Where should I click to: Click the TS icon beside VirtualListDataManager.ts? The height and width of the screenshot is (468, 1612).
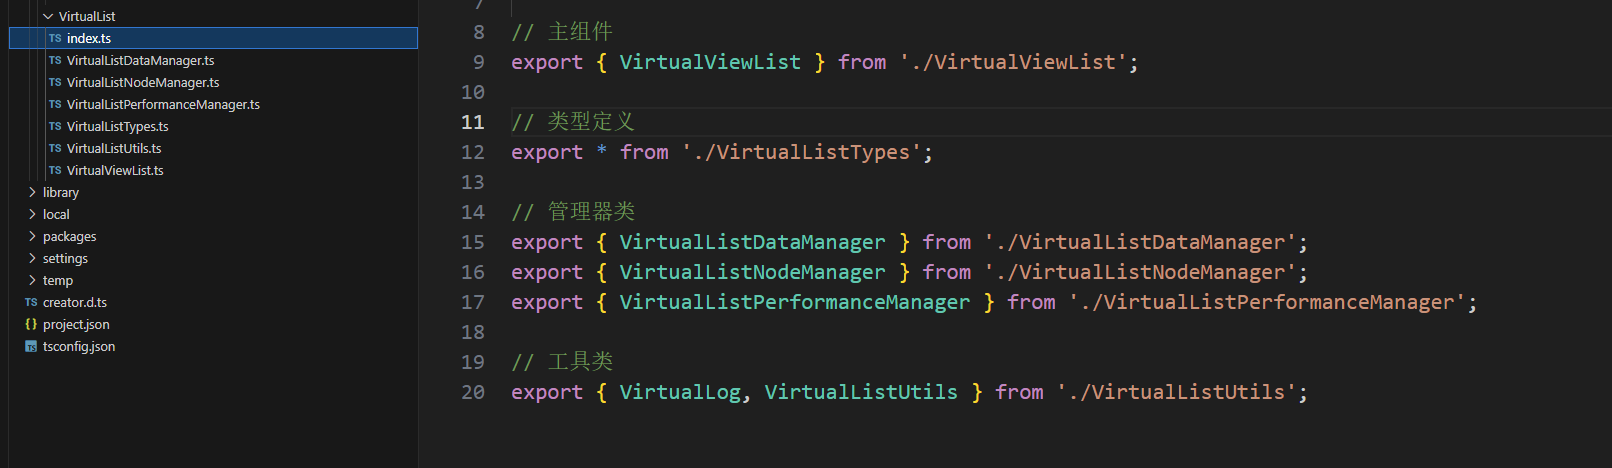coord(55,60)
